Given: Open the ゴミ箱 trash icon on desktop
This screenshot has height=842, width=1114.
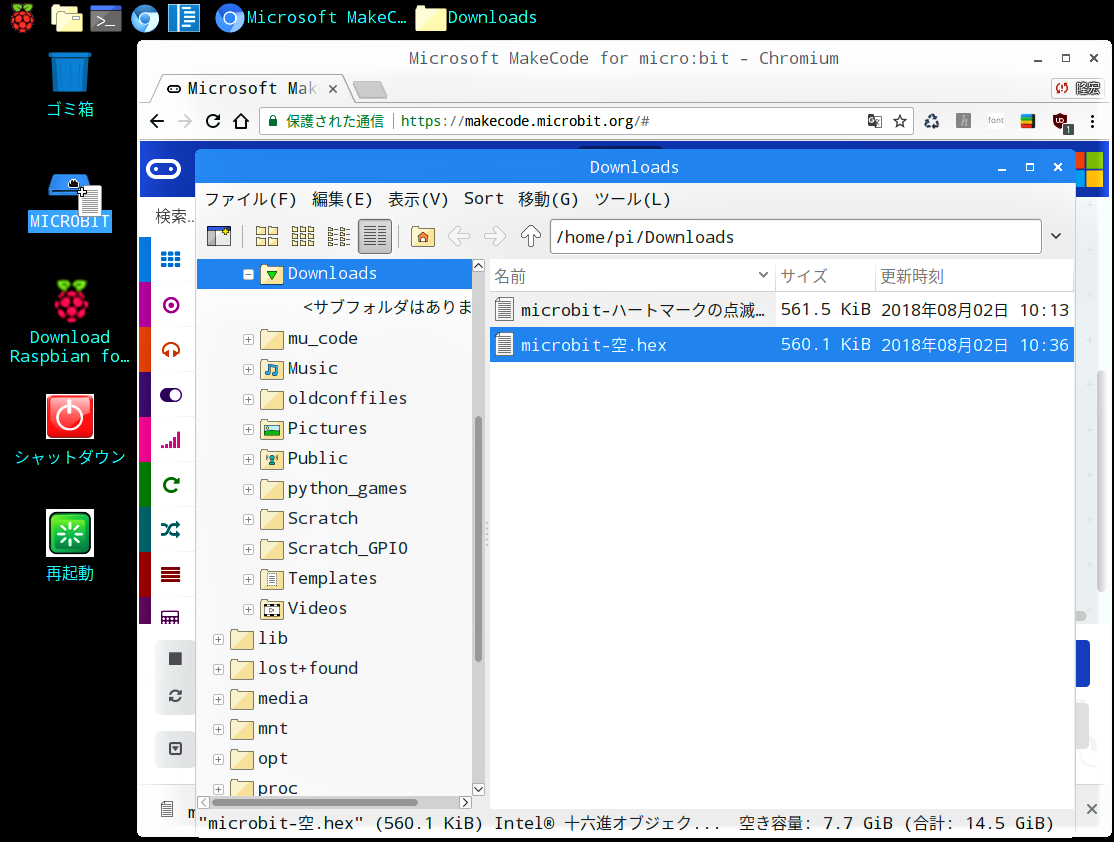Looking at the screenshot, I should click(70, 84).
